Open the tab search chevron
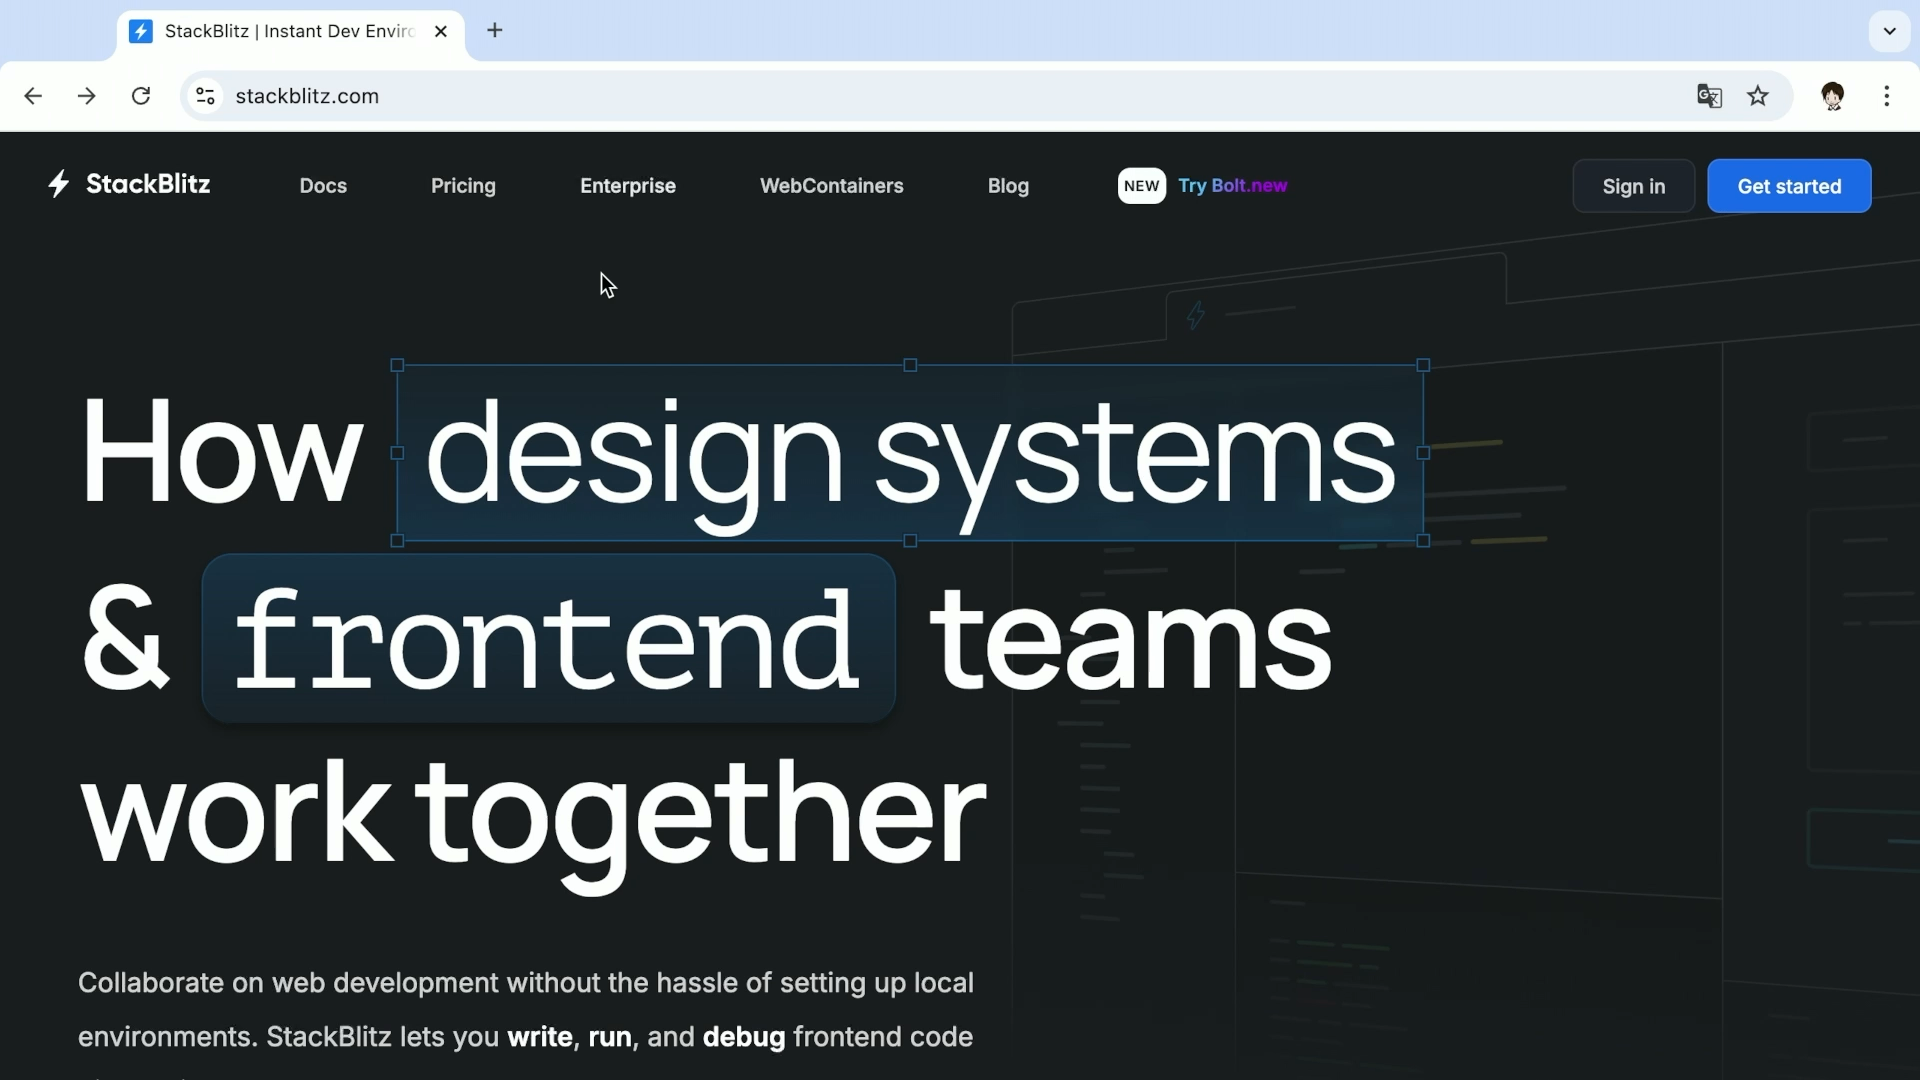 point(1891,31)
